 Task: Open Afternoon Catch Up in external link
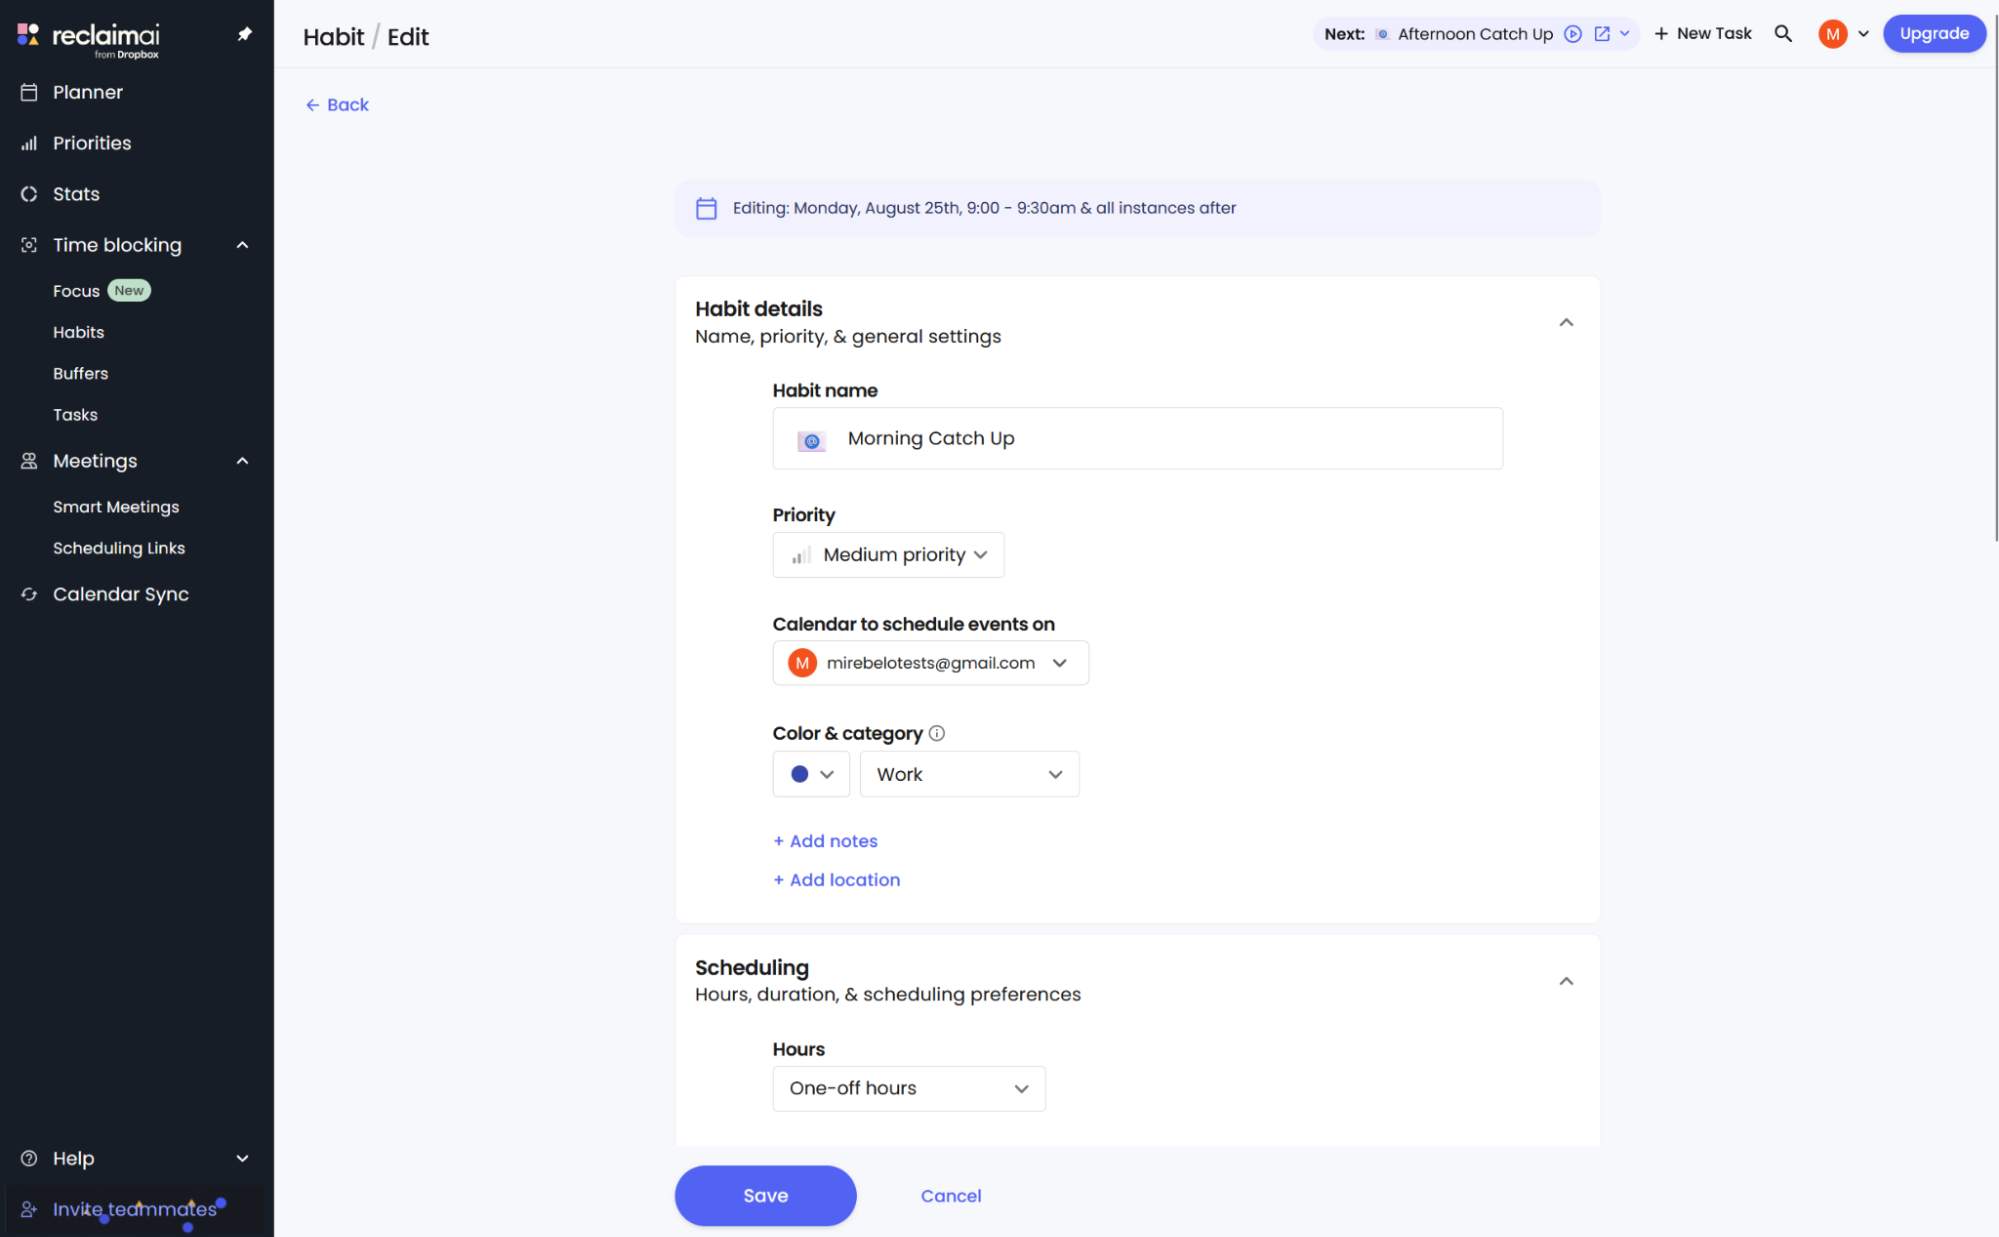1601,33
